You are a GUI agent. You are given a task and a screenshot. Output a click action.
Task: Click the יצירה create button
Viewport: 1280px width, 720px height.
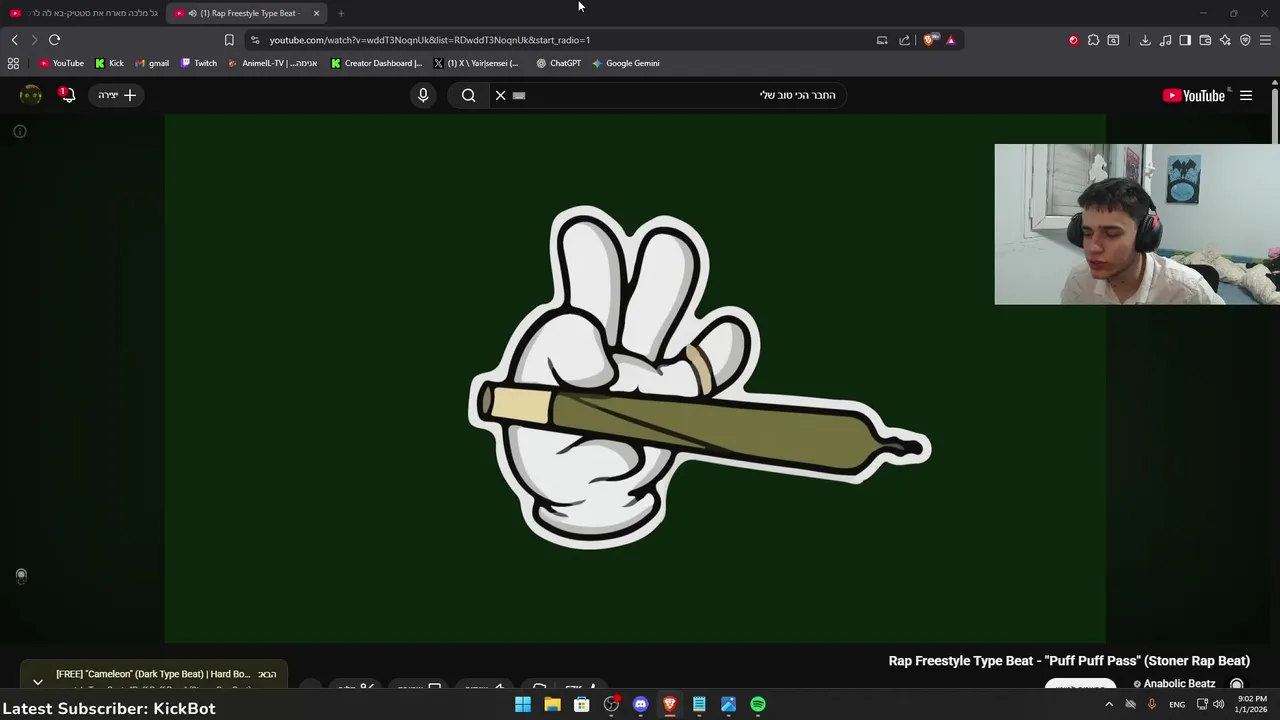117,95
